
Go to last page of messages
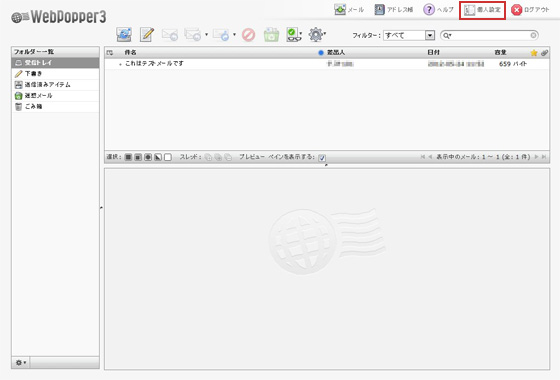click(544, 157)
